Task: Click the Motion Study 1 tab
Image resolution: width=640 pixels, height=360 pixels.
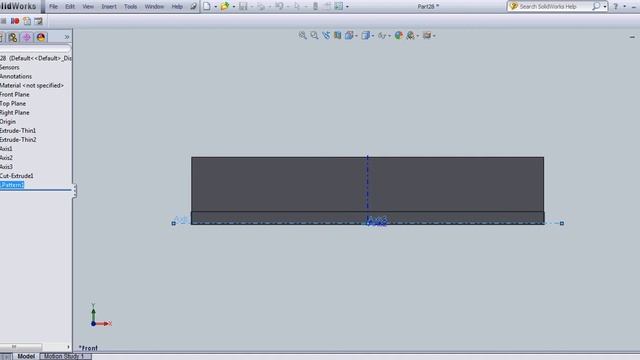Action: (65, 356)
